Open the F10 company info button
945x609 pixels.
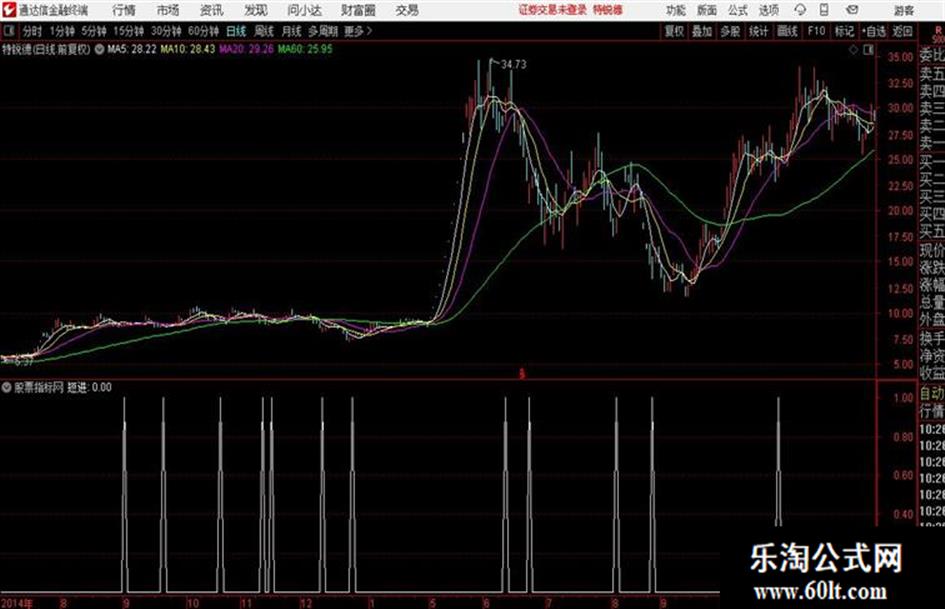816,31
